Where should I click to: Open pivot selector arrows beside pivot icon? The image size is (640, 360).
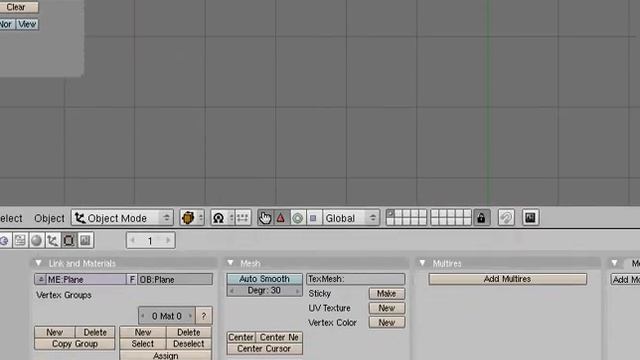pos(231,218)
